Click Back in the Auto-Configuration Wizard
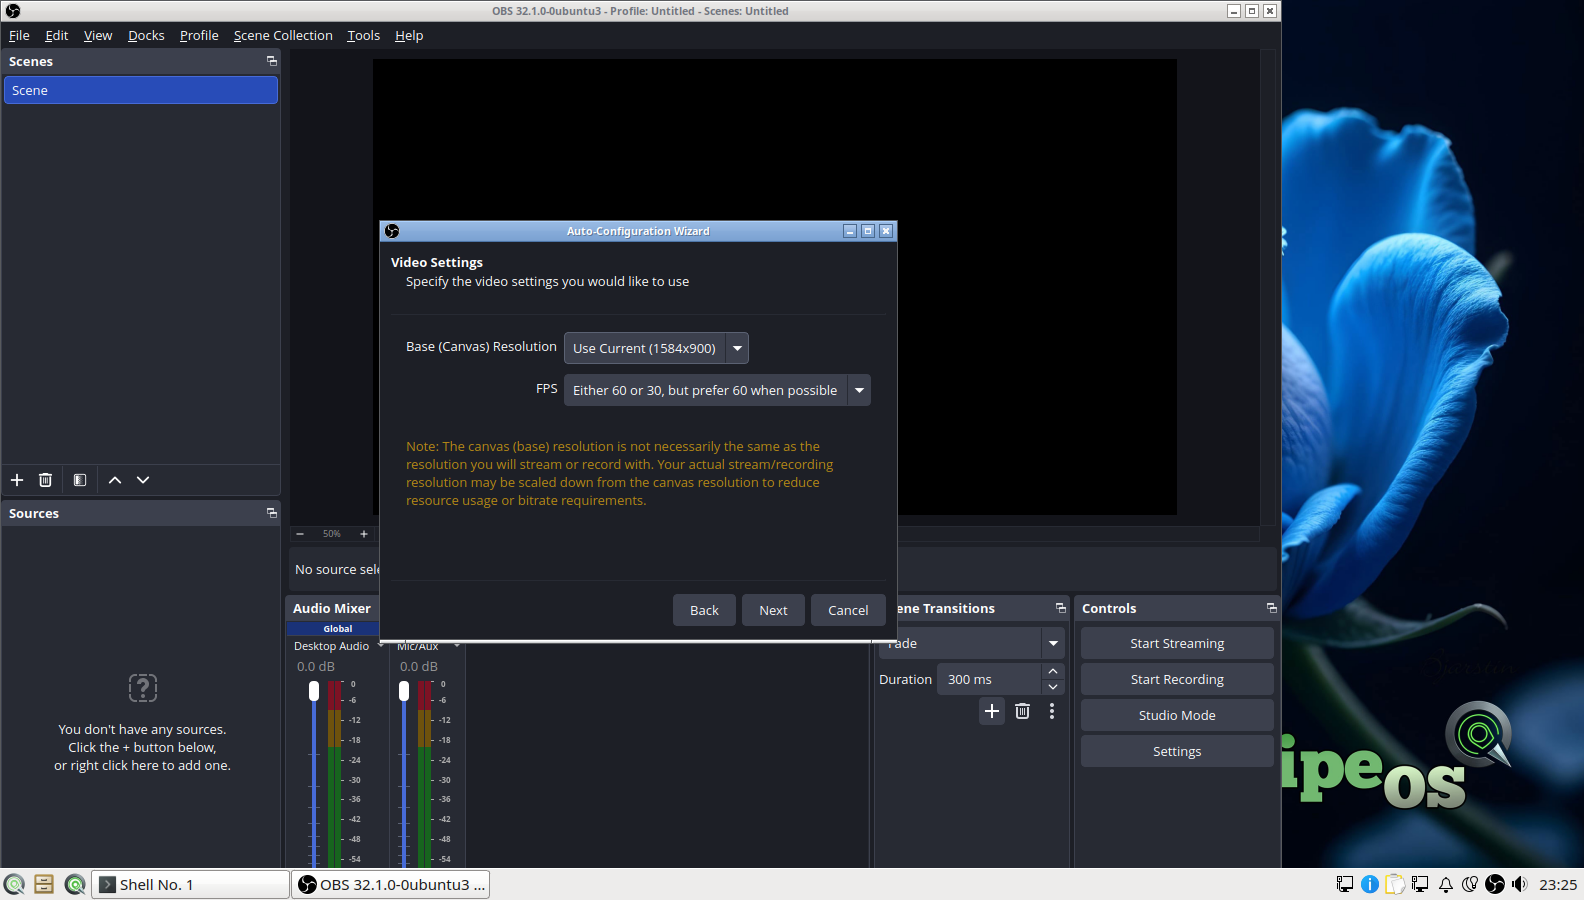The image size is (1584, 900). [704, 610]
